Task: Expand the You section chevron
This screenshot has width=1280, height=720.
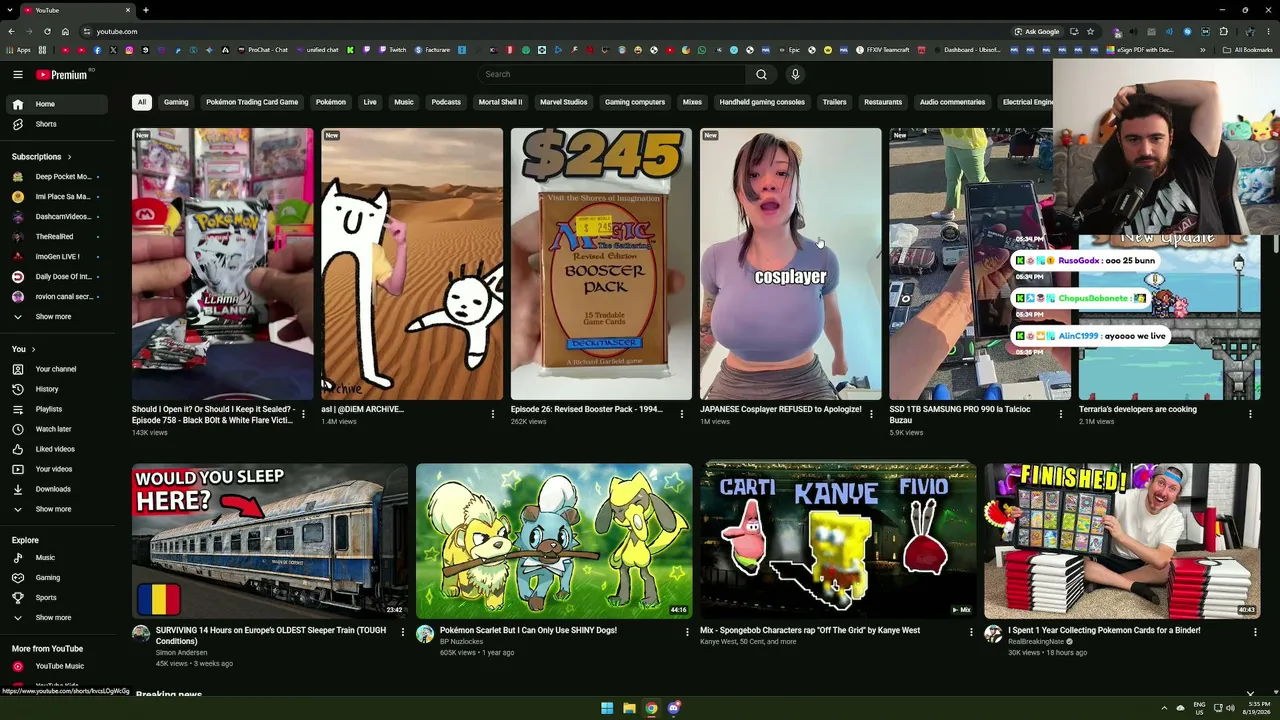Action: [x=33, y=349]
